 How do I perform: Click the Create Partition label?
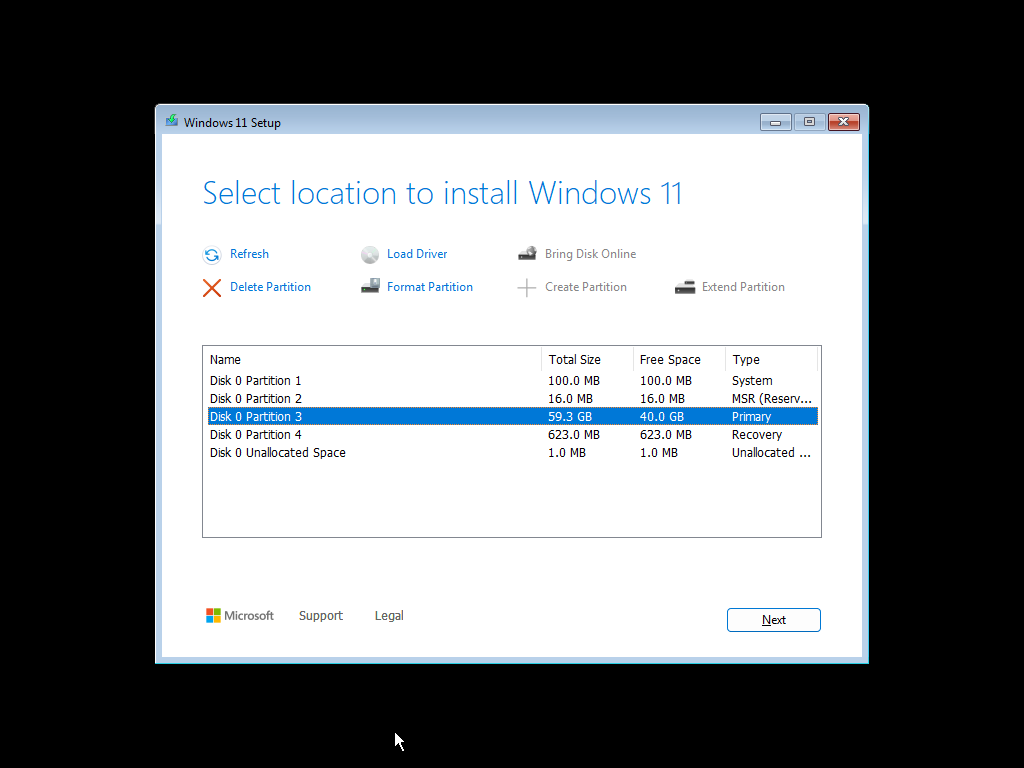pyautogui.click(x=586, y=287)
